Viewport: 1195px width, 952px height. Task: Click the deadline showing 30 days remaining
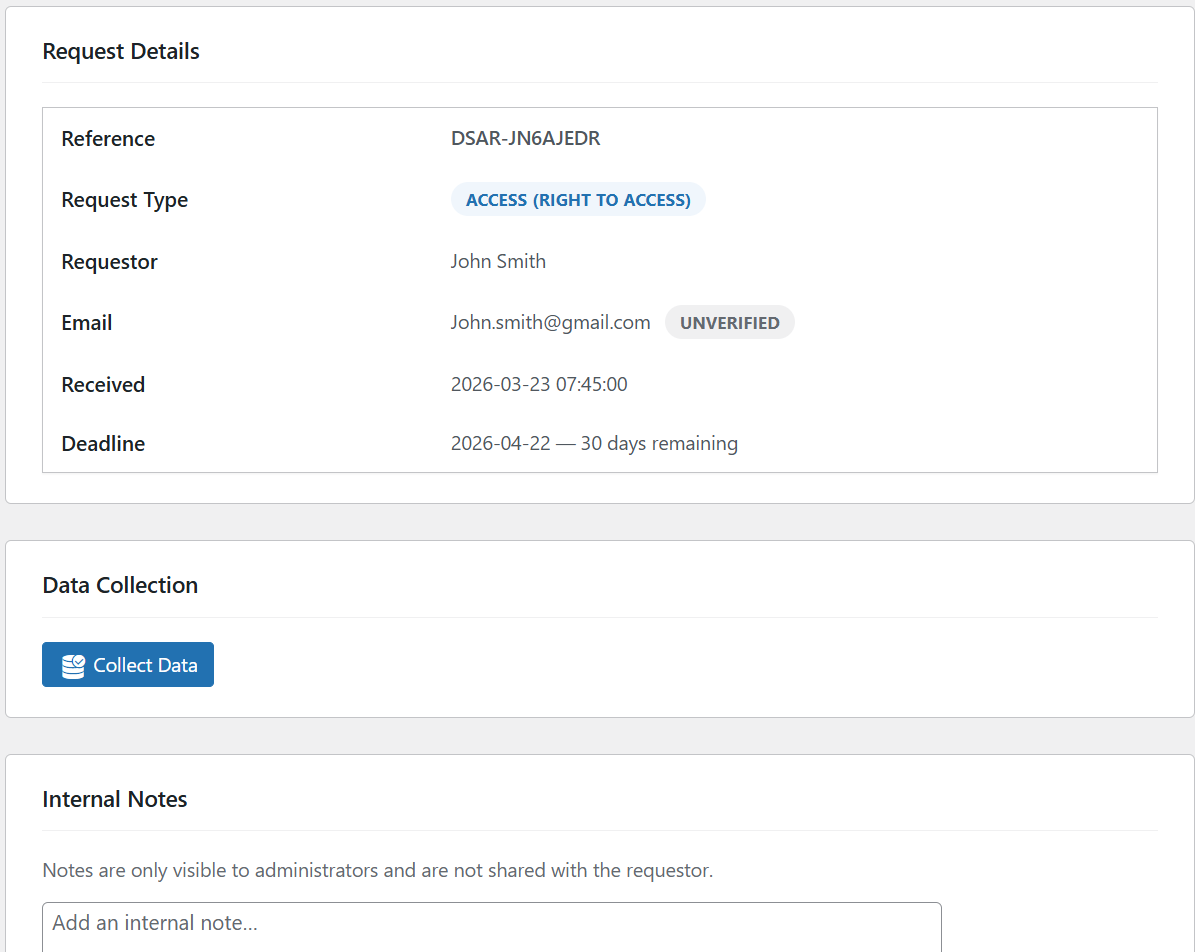(x=594, y=444)
